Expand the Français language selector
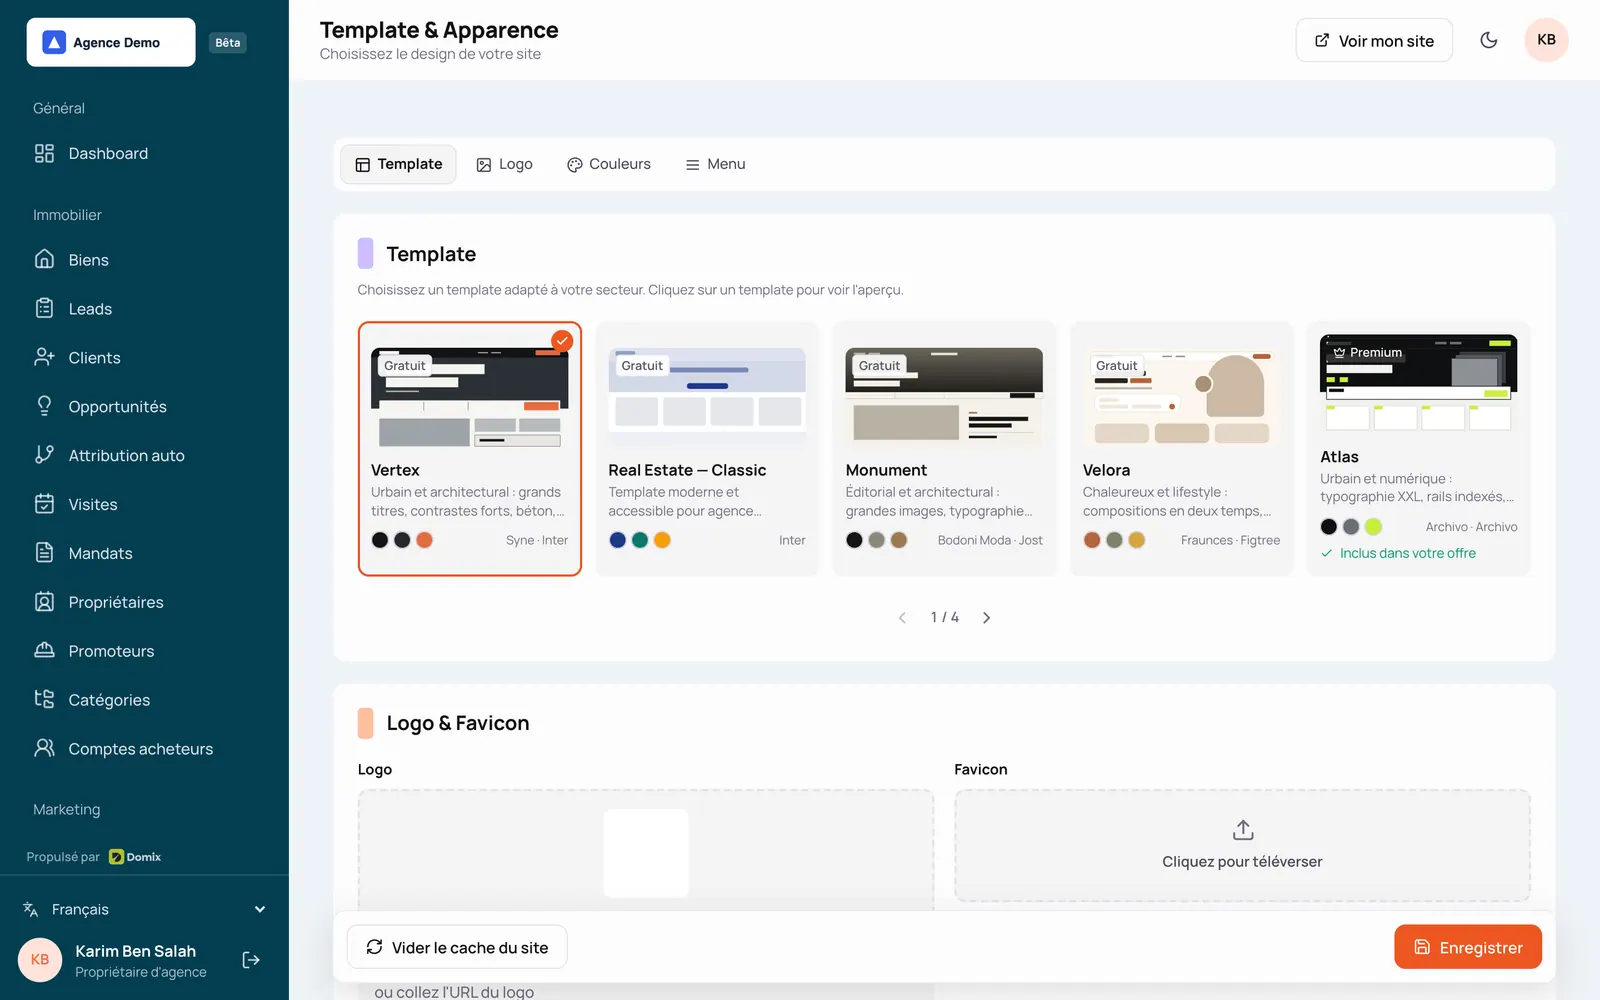This screenshot has height=1000, width=1600. click(144, 909)
